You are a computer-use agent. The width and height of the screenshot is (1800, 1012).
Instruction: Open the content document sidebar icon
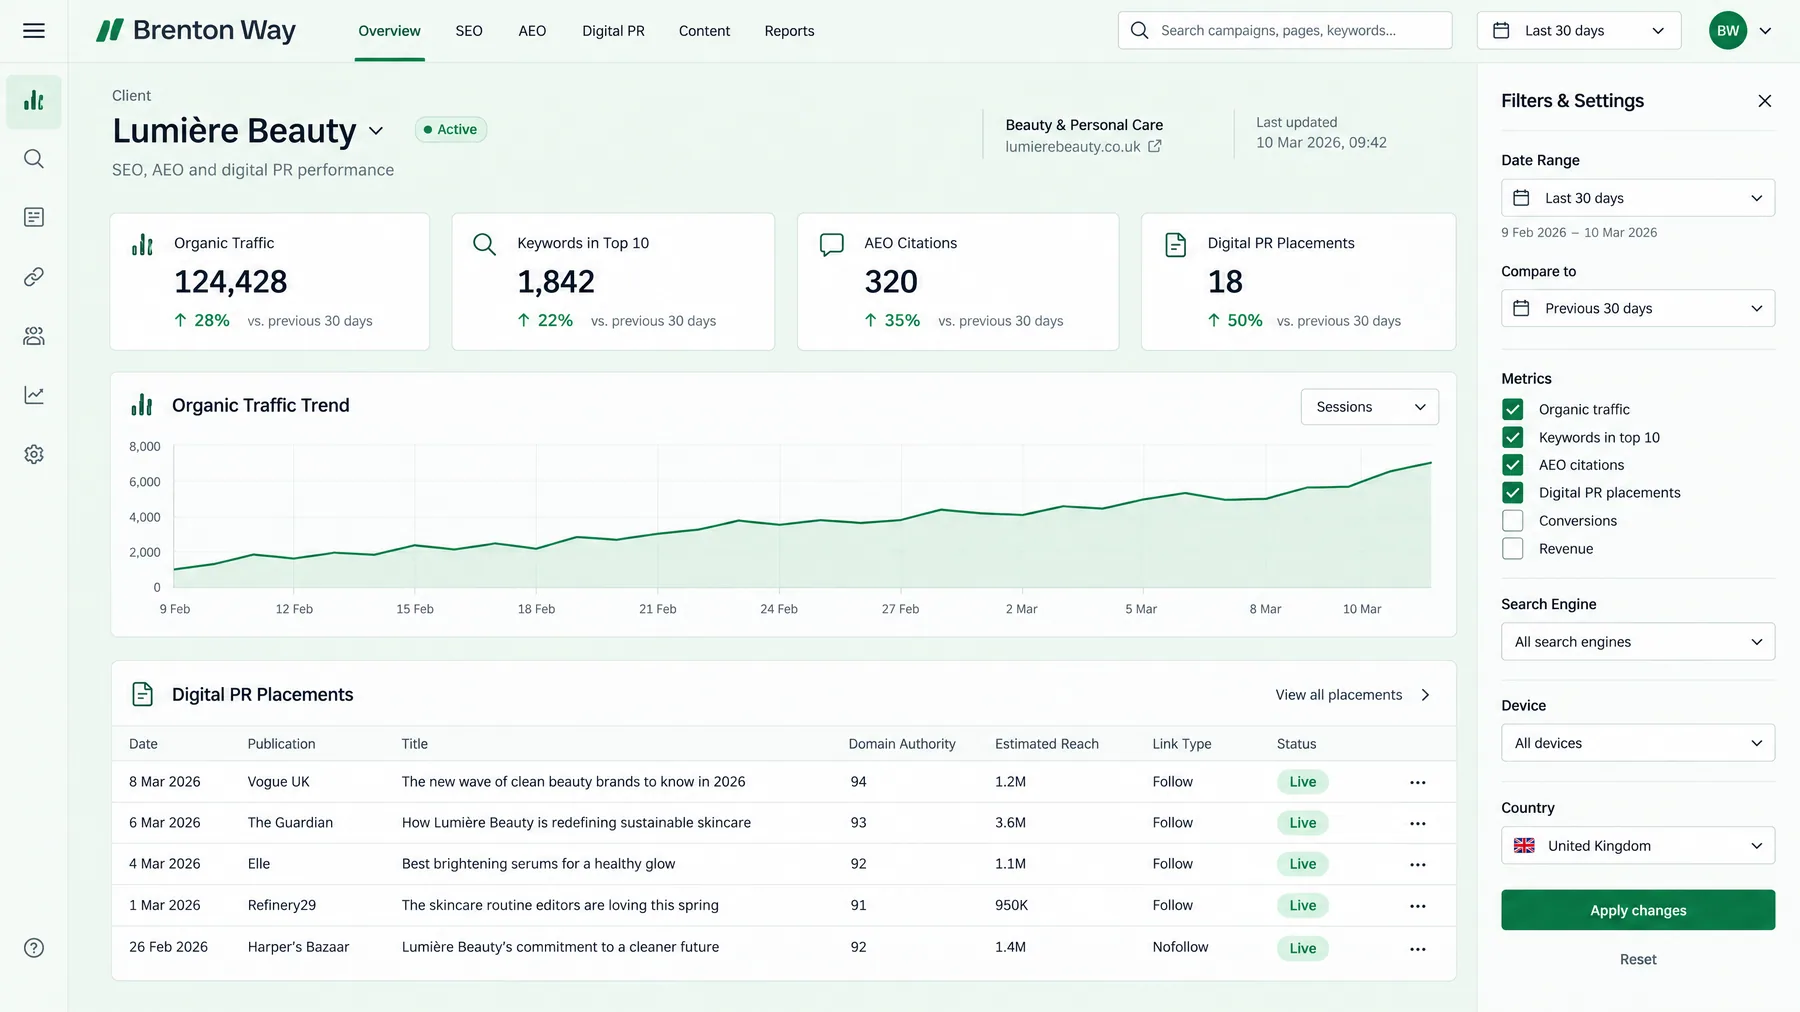[34, 217]
